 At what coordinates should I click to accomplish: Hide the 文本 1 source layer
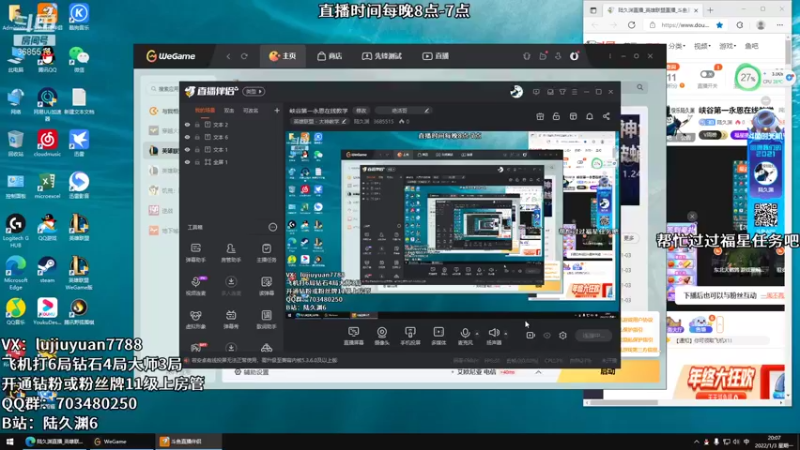coord(187,149)
